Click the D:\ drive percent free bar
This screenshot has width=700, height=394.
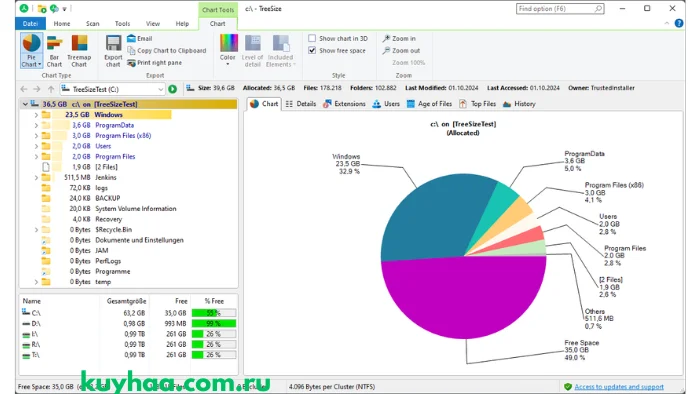214,323
